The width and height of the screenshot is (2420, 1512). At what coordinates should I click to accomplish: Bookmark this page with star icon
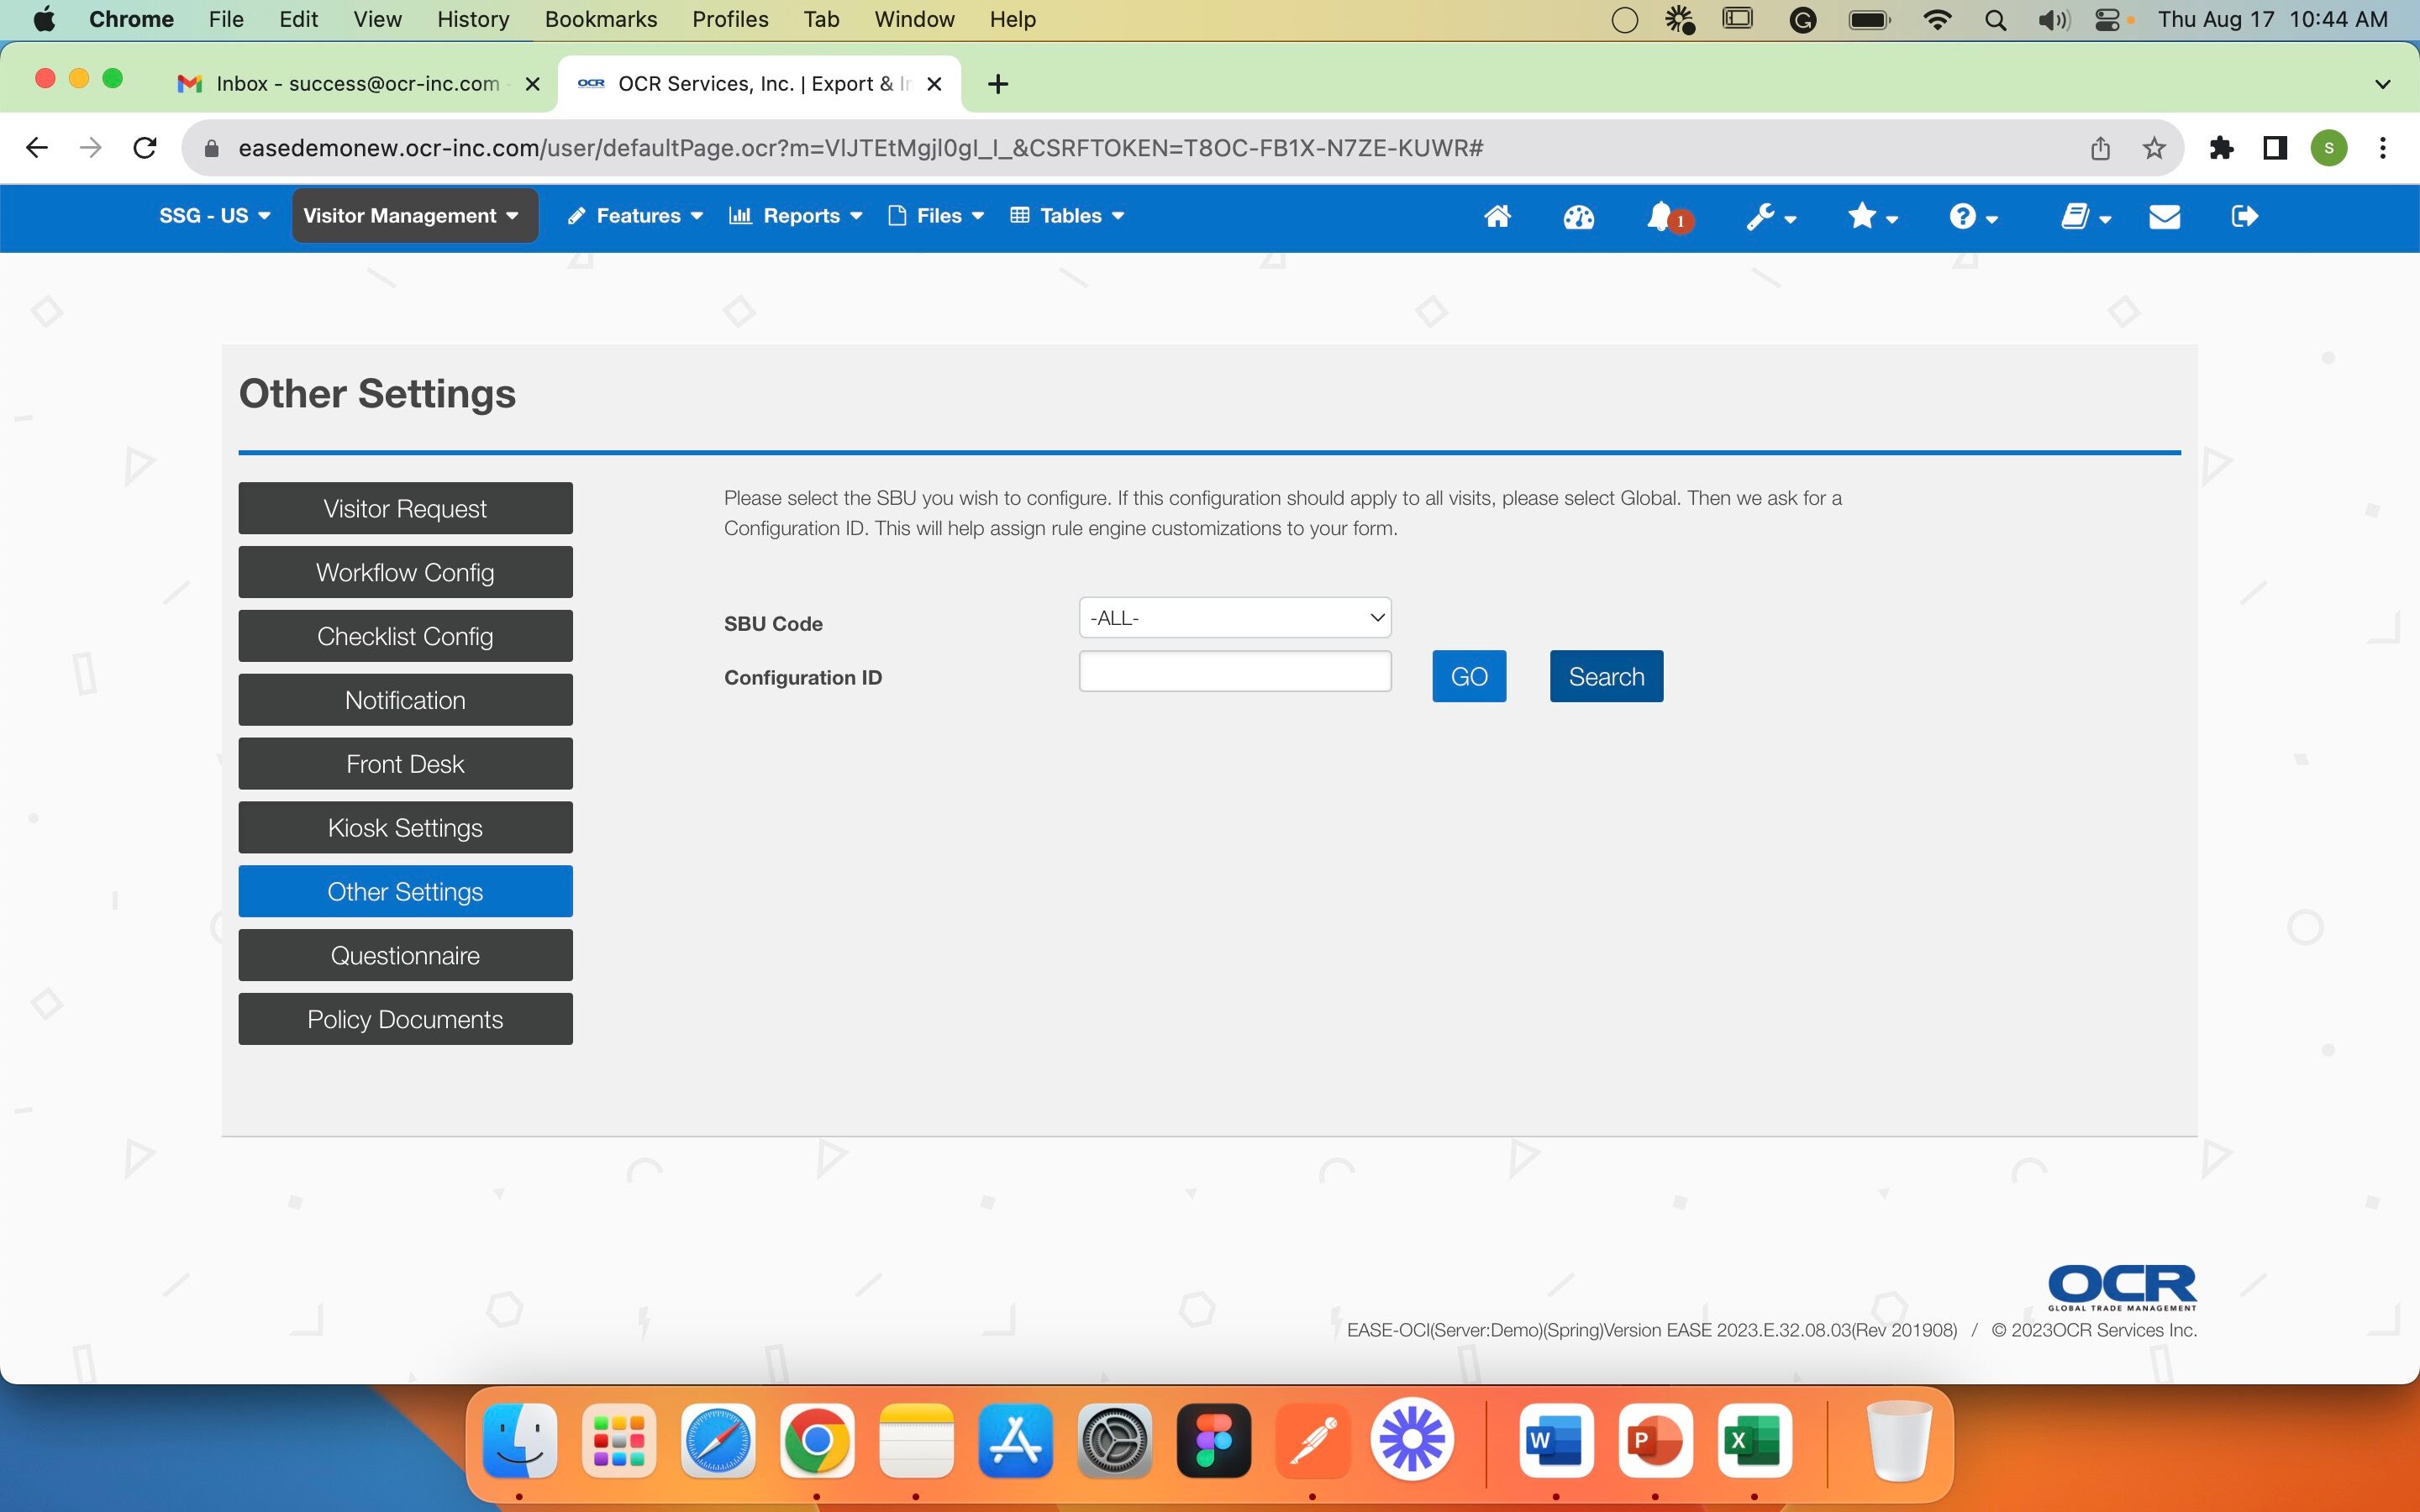(2154, 148)
